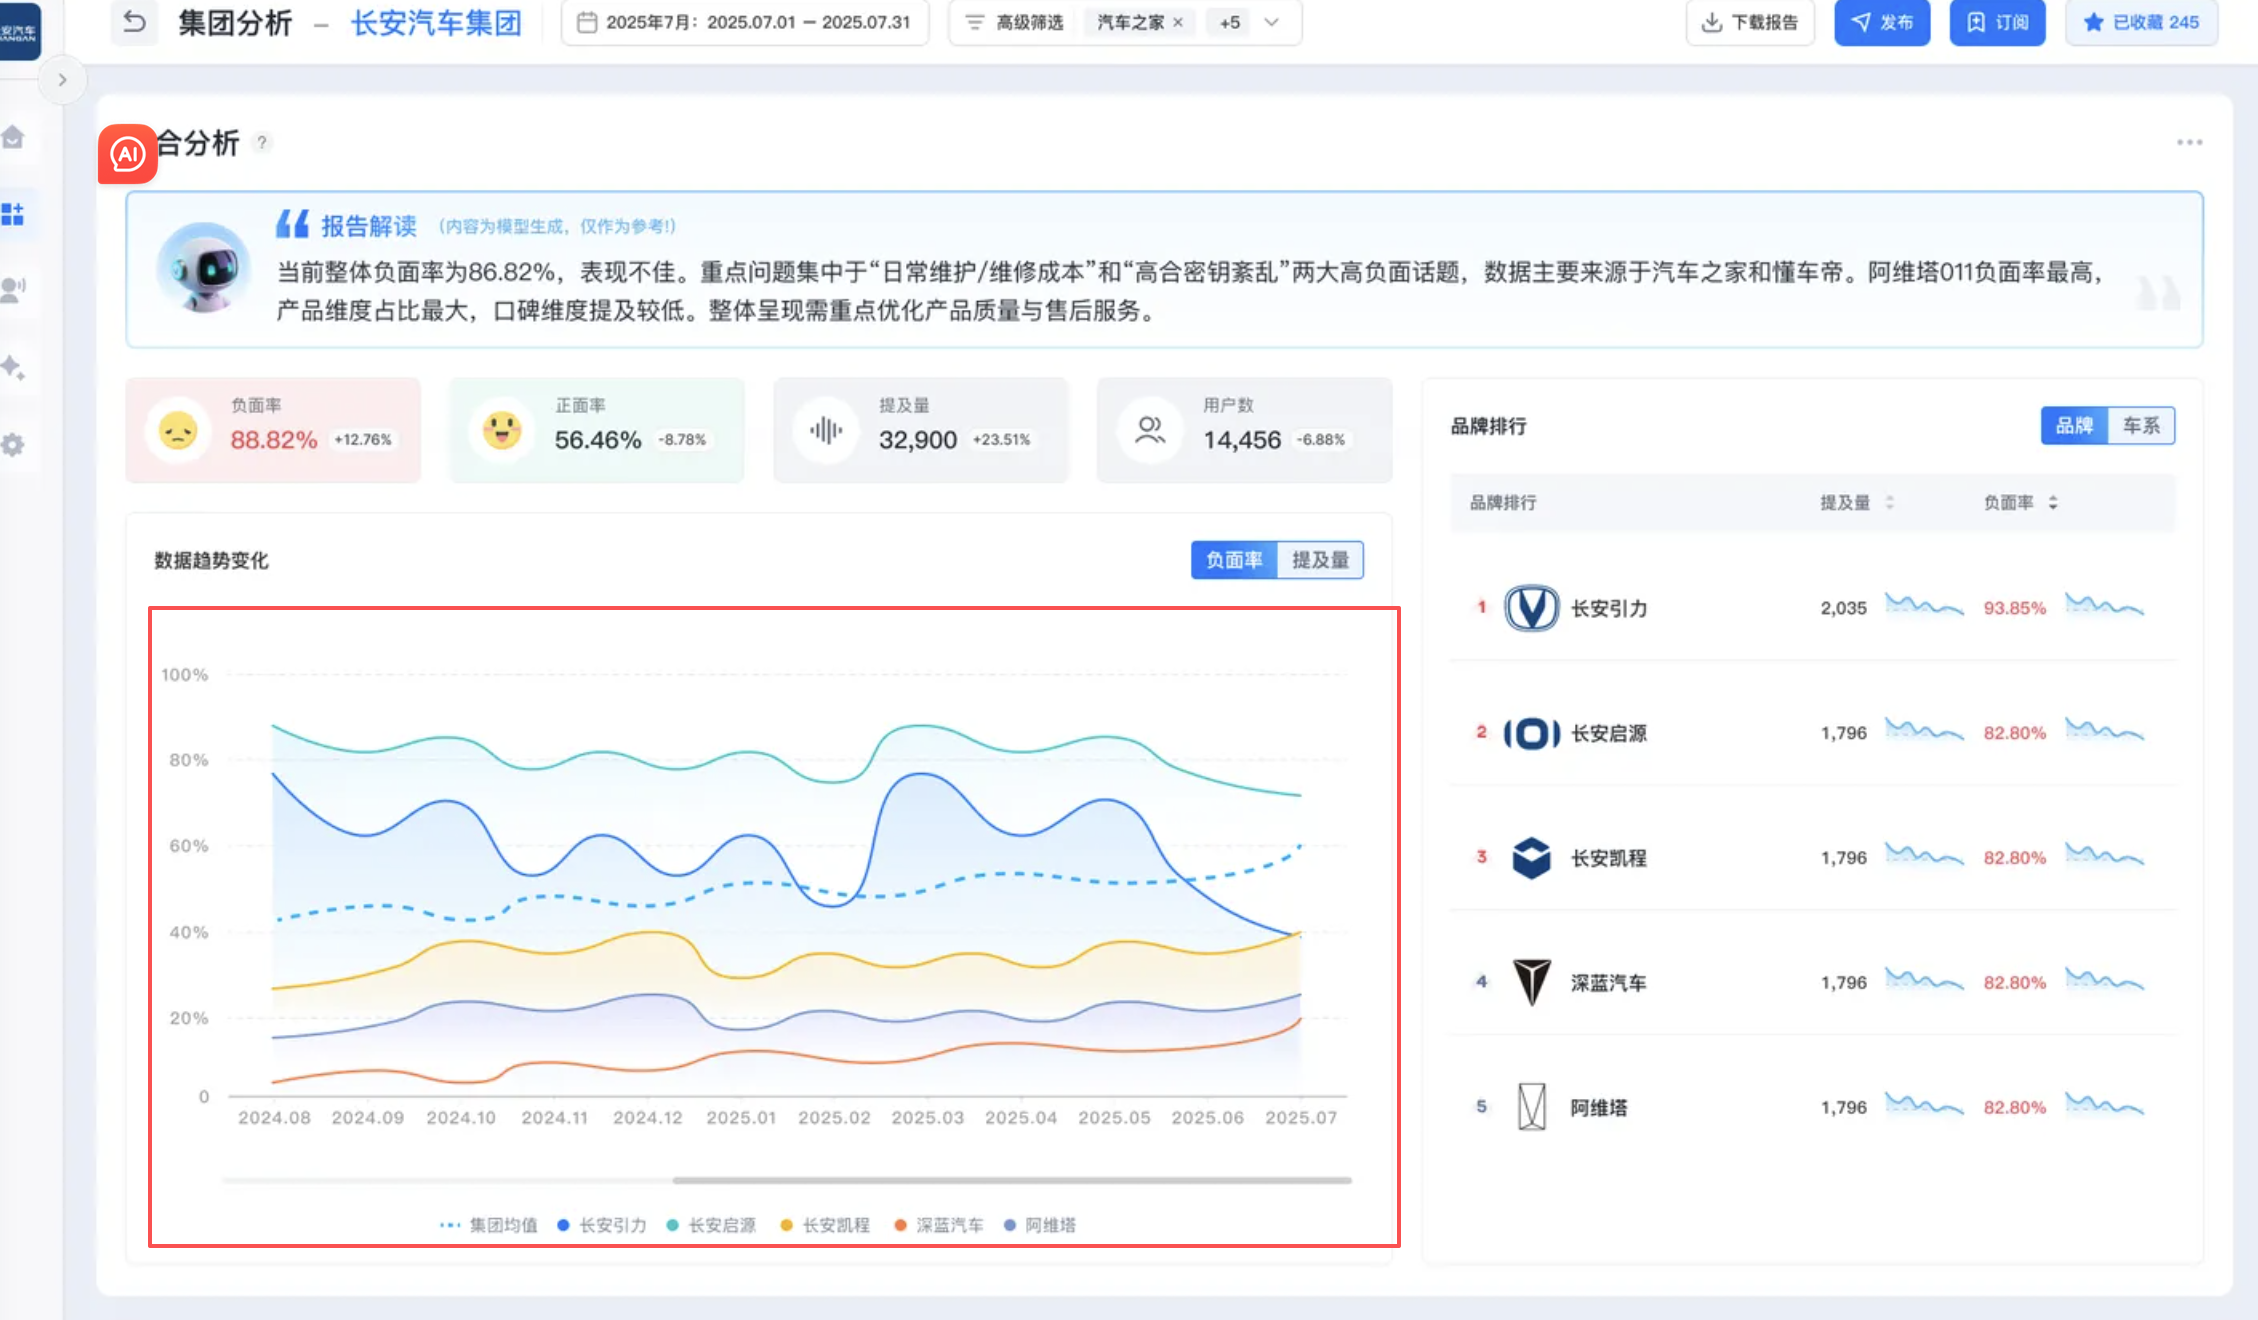2258x1320 pixels.
Task: Click the 下载报告 button
Action: 1750,22
